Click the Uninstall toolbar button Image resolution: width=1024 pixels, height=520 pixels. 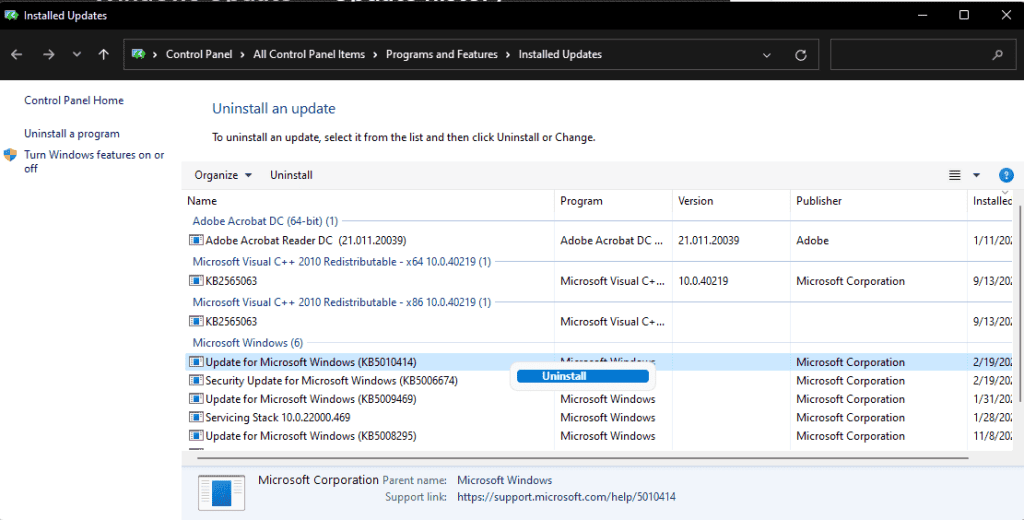click(291, 175)
